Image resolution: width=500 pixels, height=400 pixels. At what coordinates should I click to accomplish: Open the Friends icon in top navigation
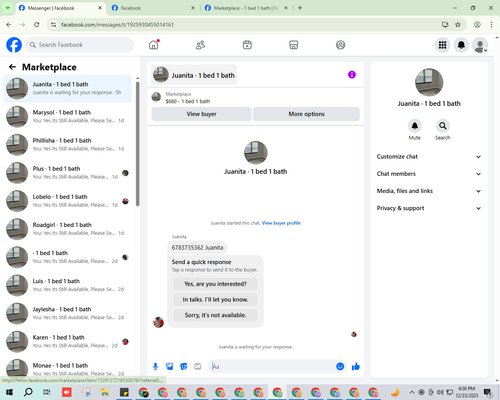click(200, 45)
